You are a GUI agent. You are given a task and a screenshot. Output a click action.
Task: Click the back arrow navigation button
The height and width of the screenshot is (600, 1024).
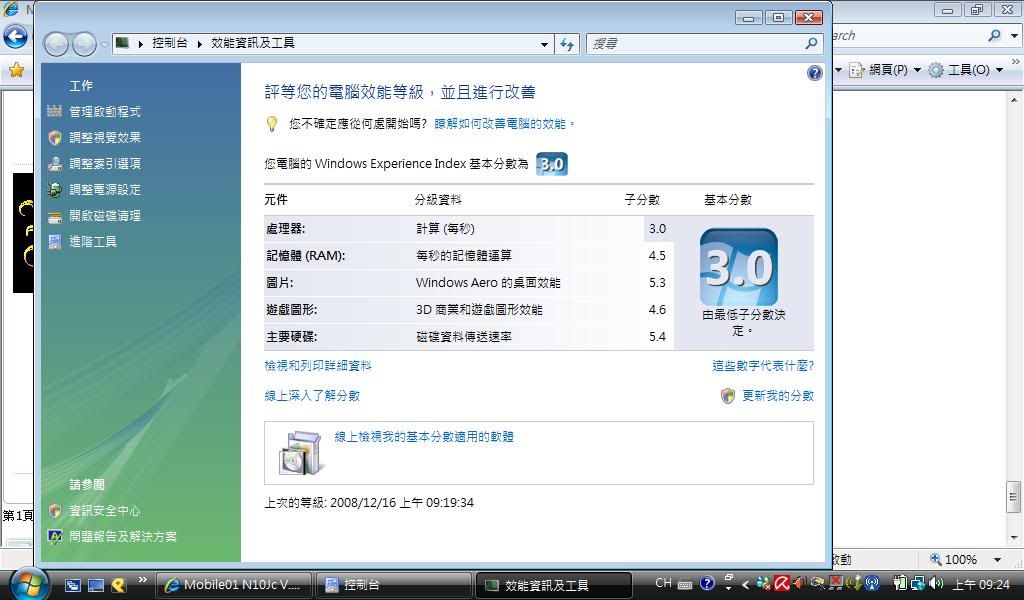pyautogui.click(x=57, y=44)
